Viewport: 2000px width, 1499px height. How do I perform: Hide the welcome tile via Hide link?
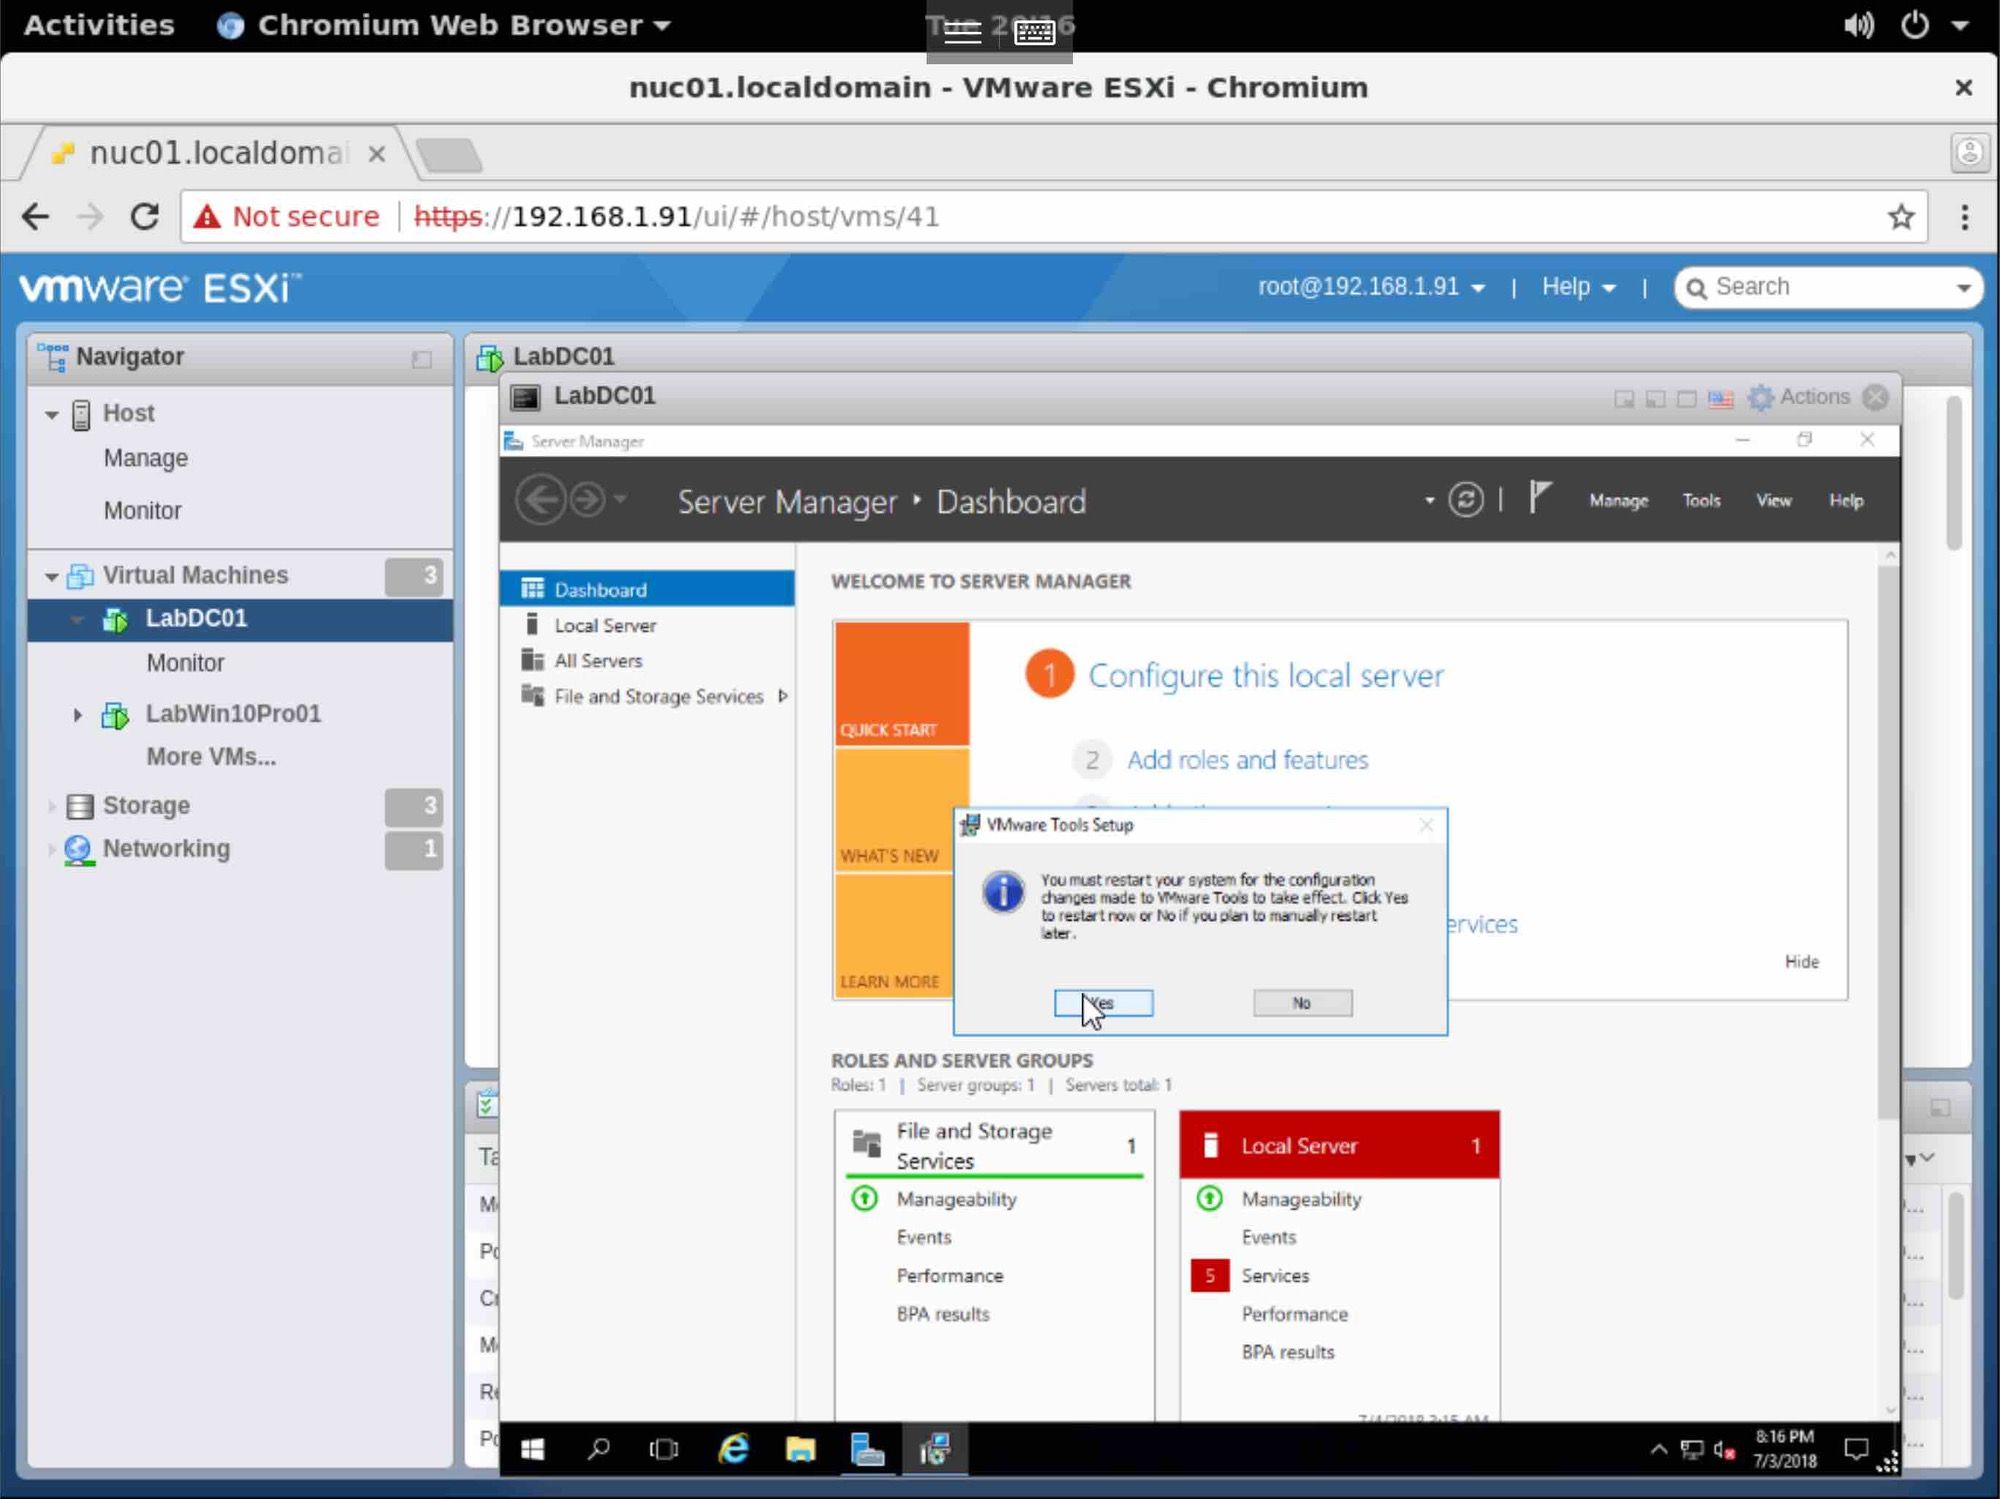pos(1801,962)
